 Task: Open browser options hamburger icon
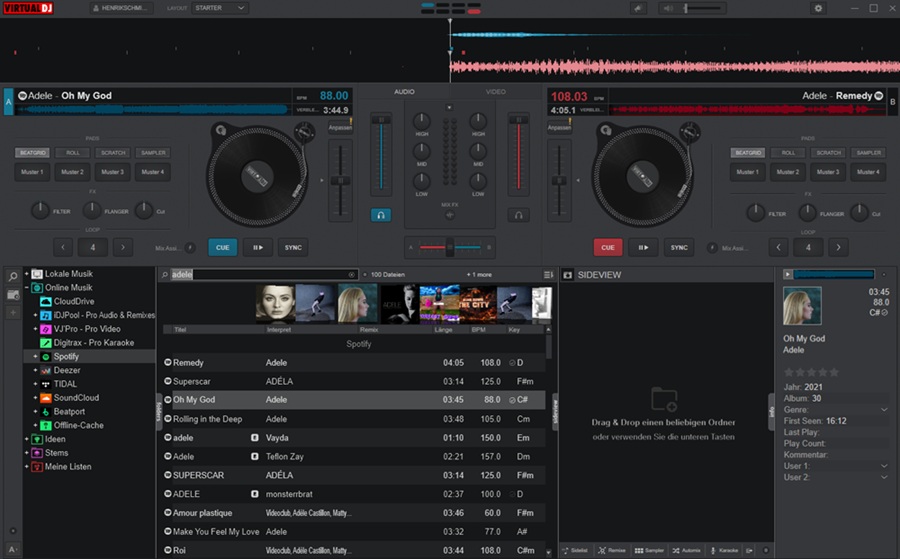point(548,275)
